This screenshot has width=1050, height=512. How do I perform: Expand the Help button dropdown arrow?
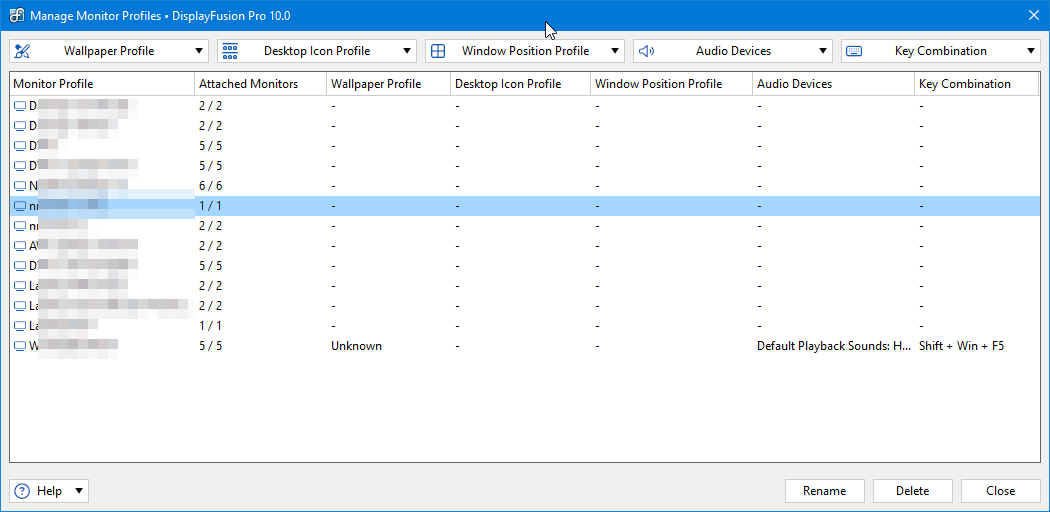point(79,491)
